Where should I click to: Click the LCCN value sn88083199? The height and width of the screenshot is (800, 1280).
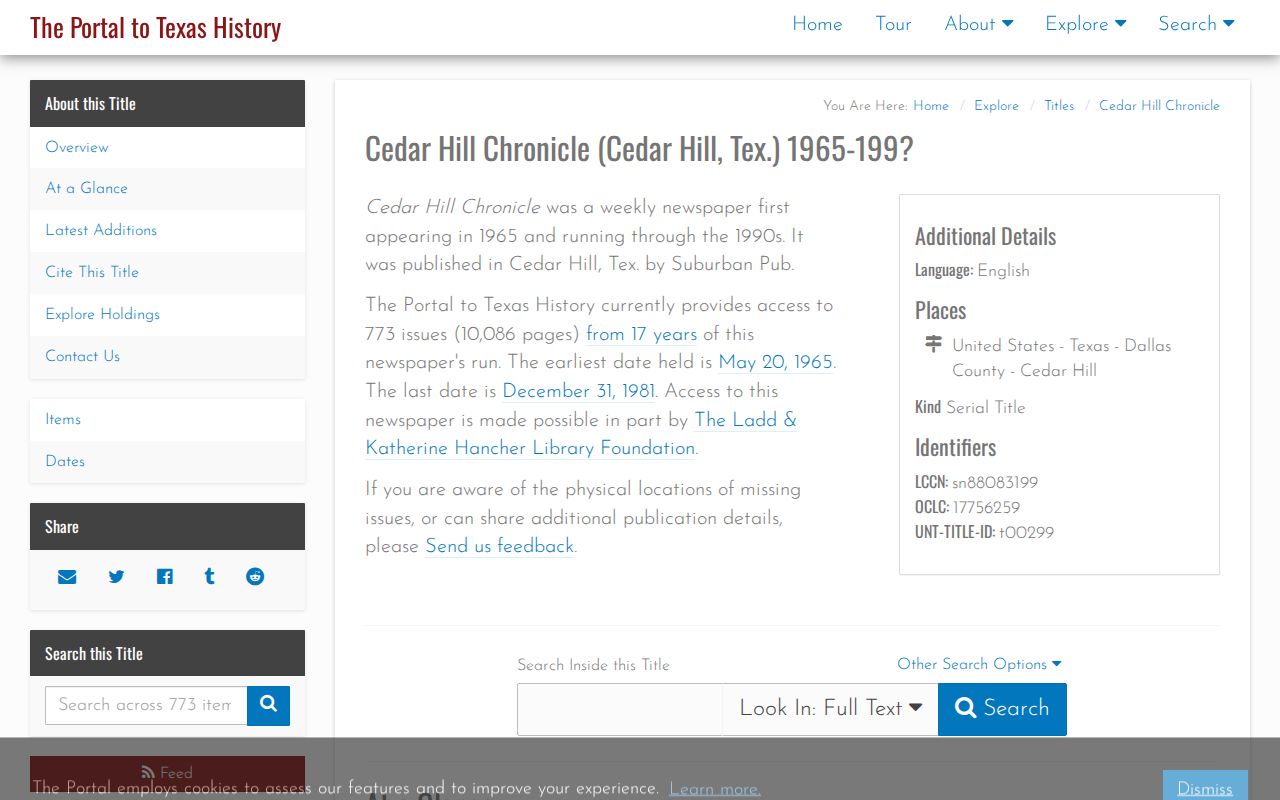coord(995,482)
